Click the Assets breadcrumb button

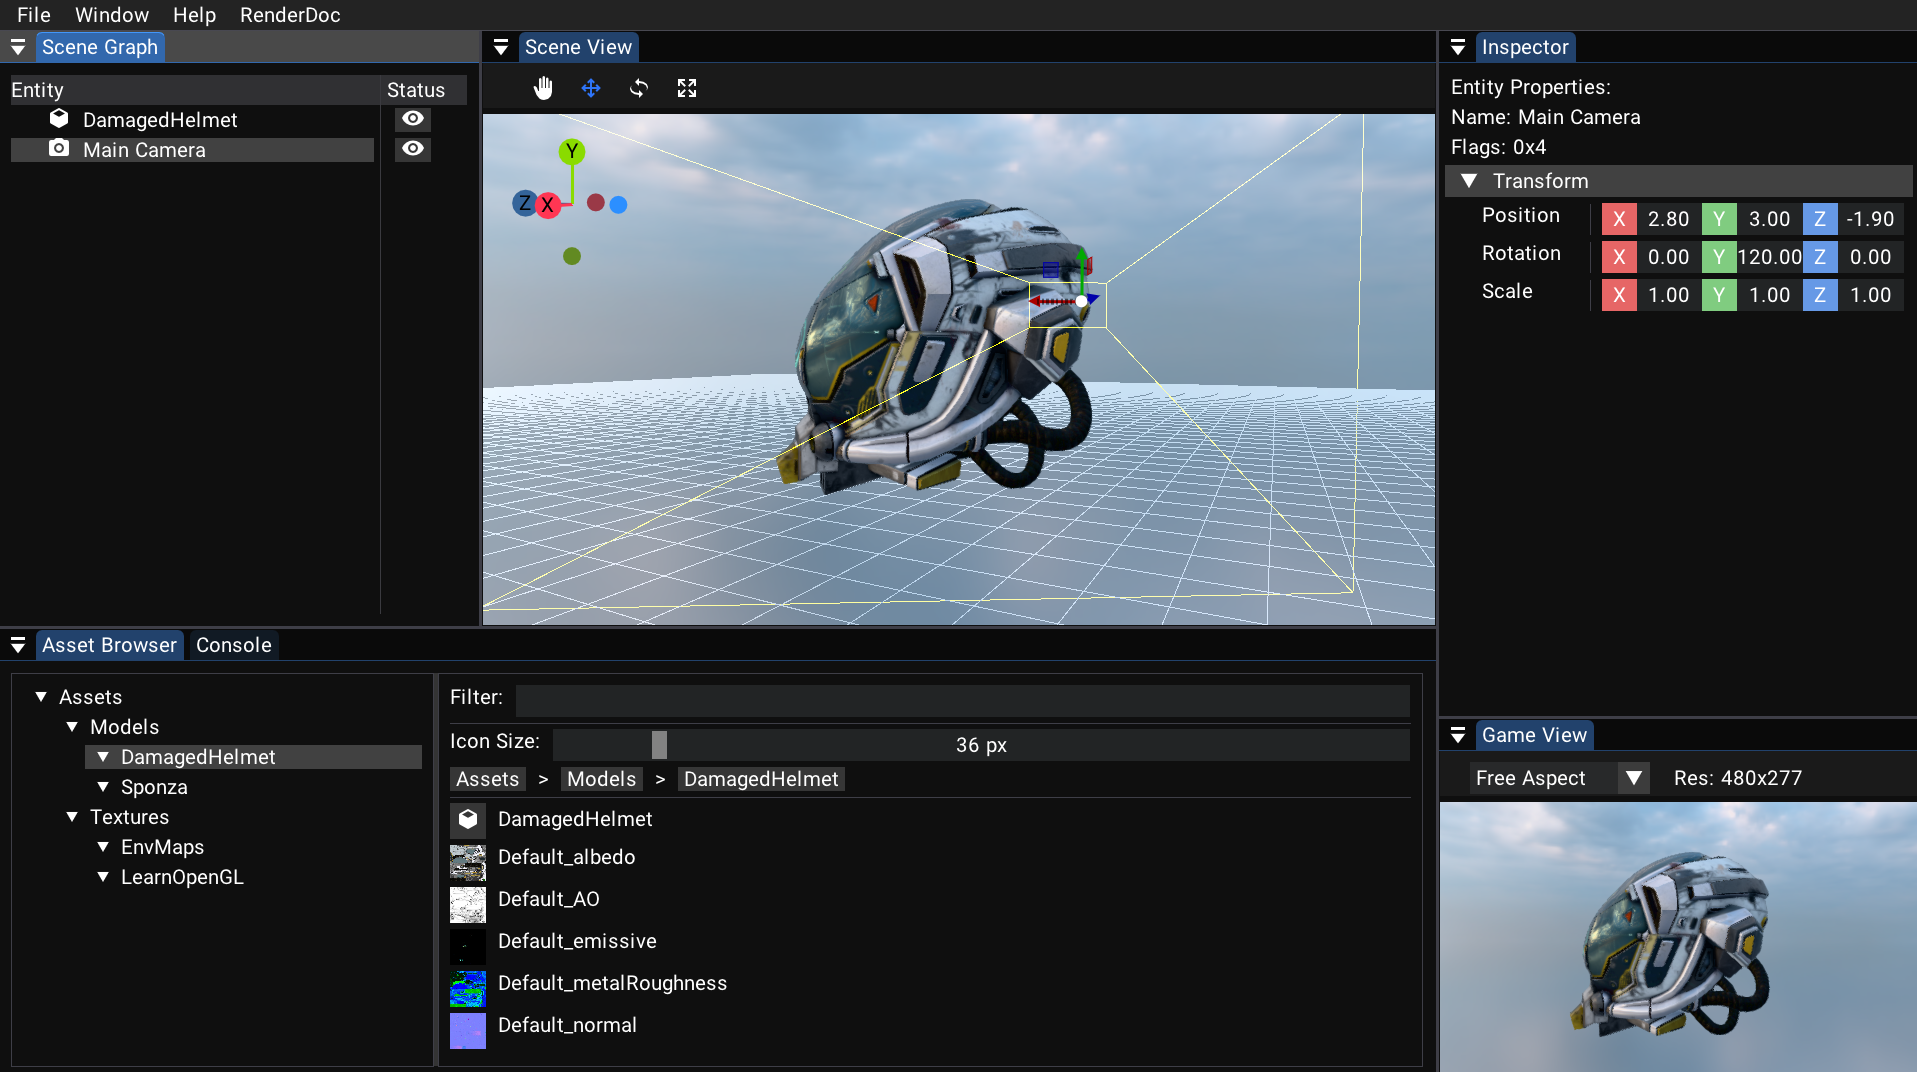coord(487,779)
